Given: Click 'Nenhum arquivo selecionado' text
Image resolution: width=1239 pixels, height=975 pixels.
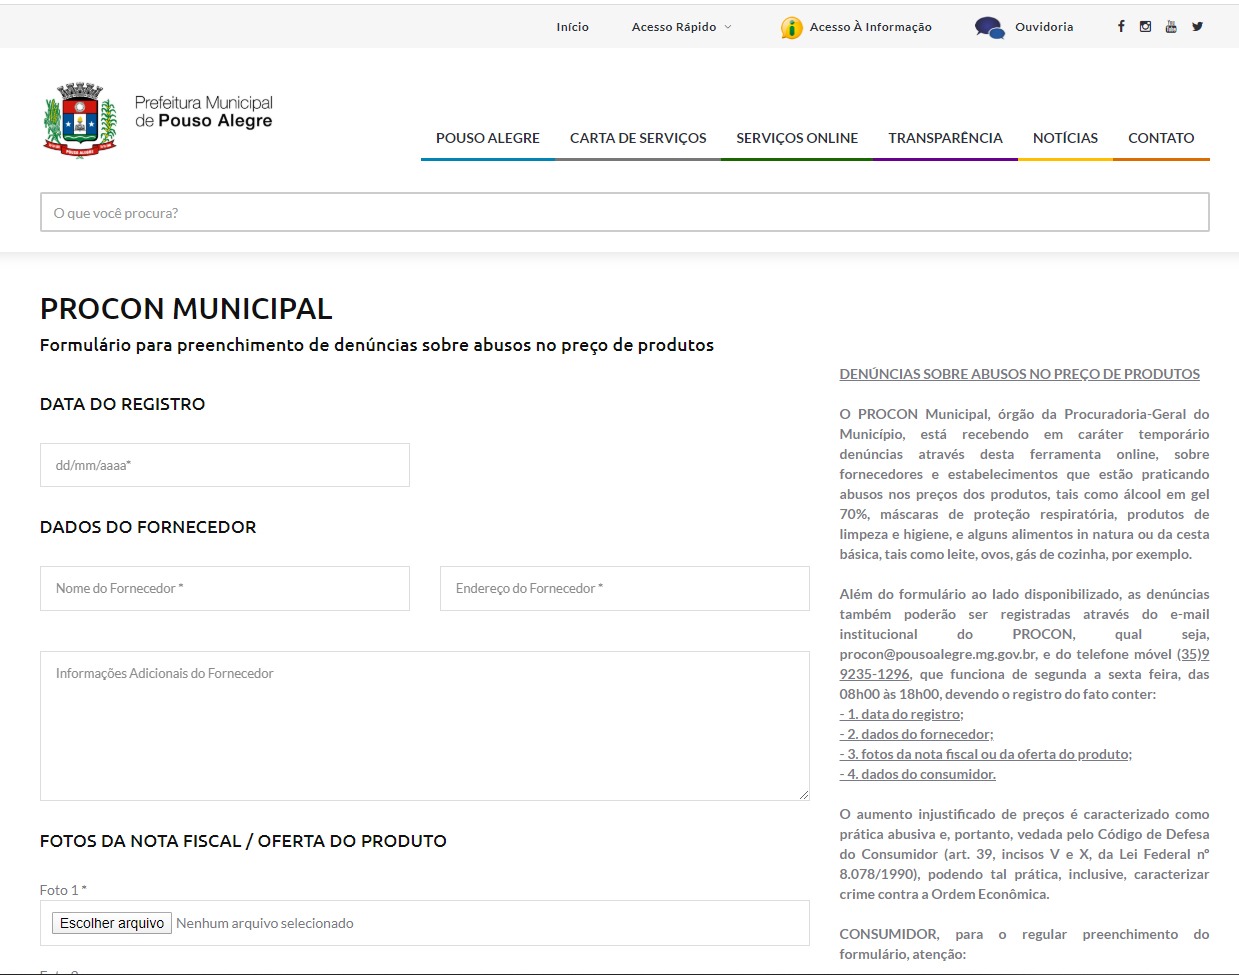Looking at the screenshot, I should pyautogui.click(x=265, y=923).
